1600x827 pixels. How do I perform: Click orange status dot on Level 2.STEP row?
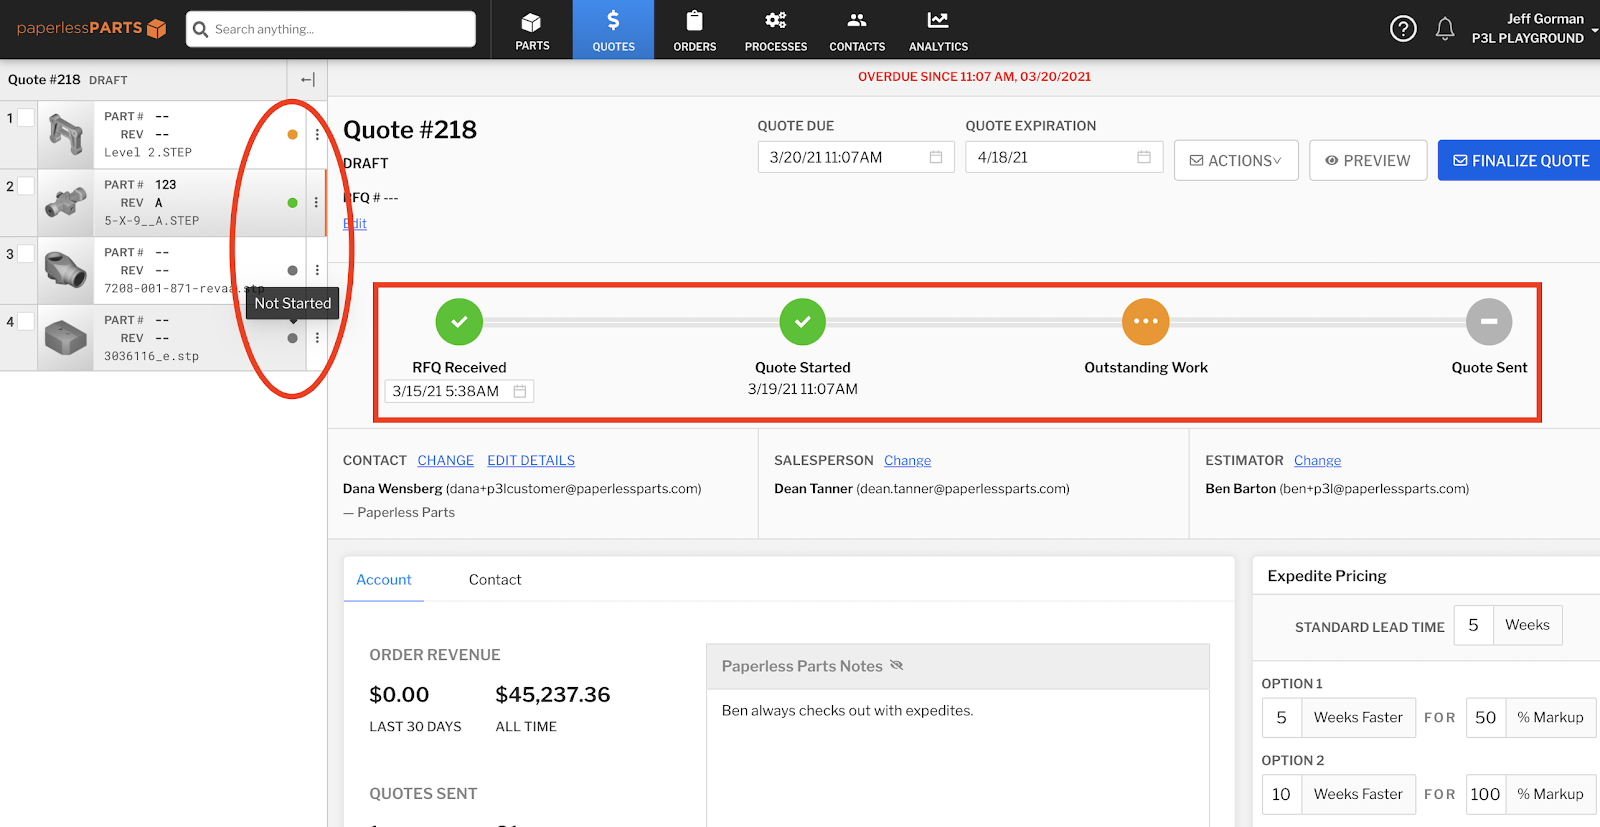[292, 134]
